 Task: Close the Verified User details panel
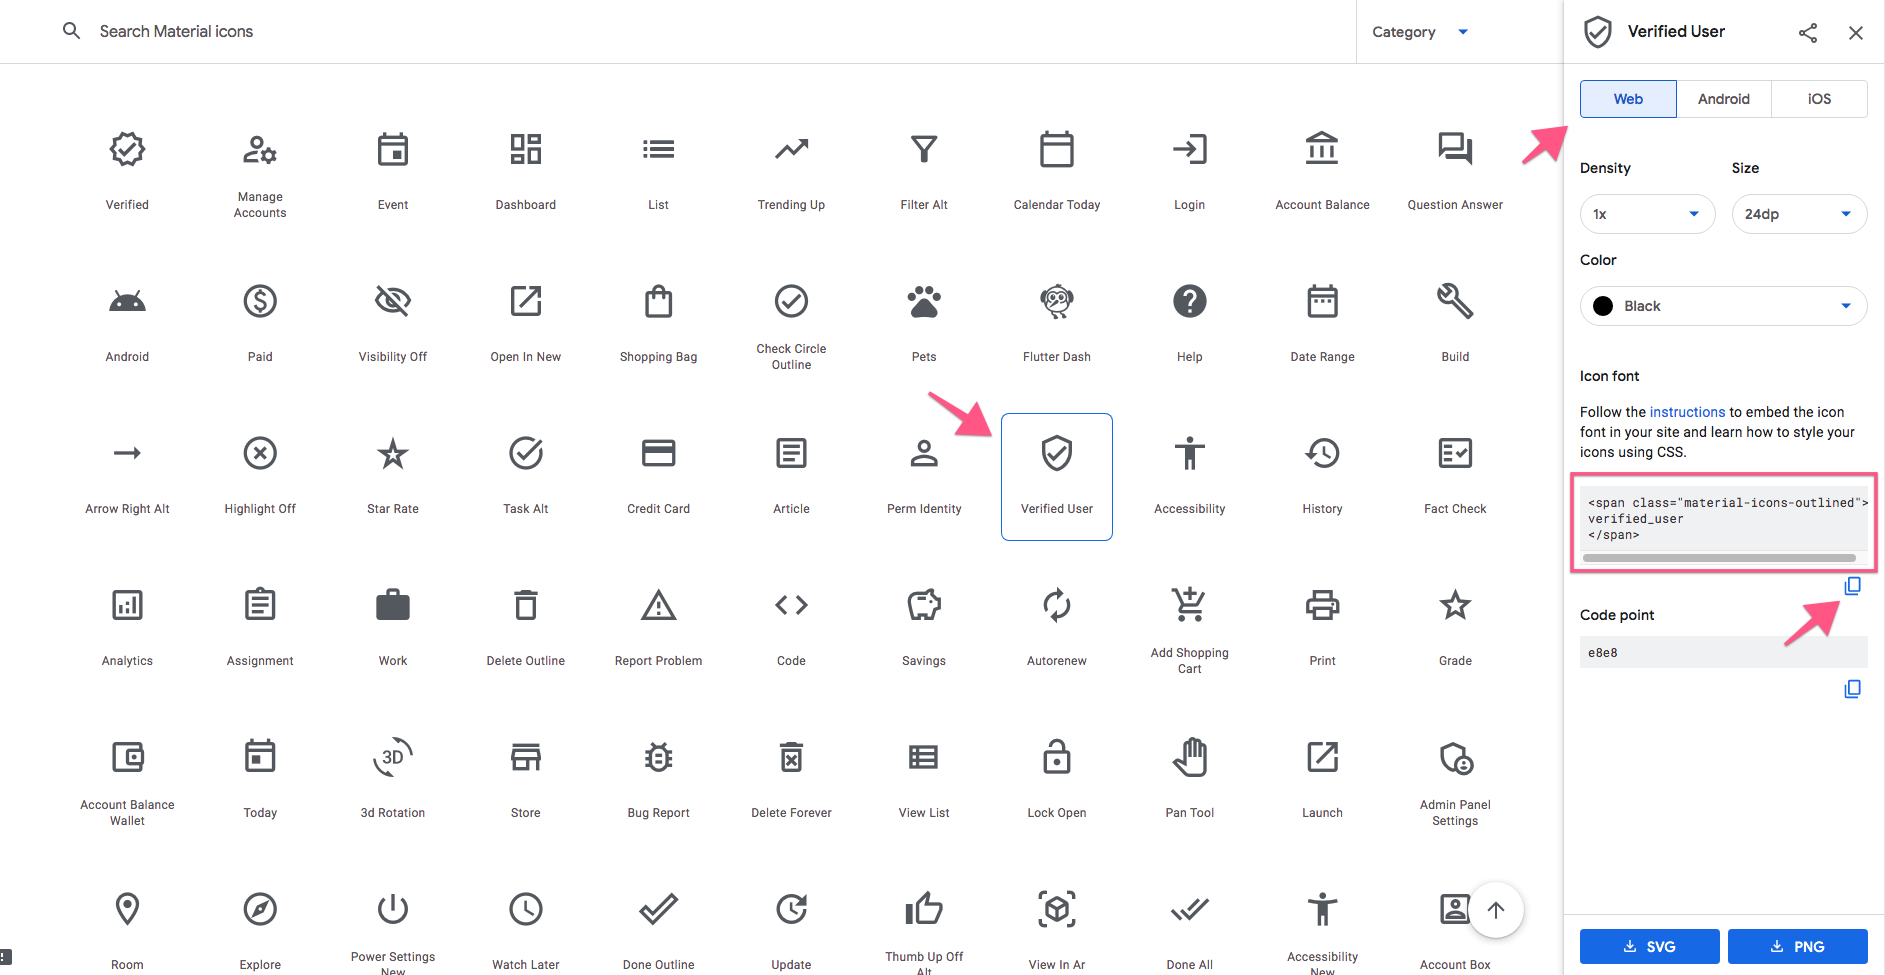(x=1855, y=32)
